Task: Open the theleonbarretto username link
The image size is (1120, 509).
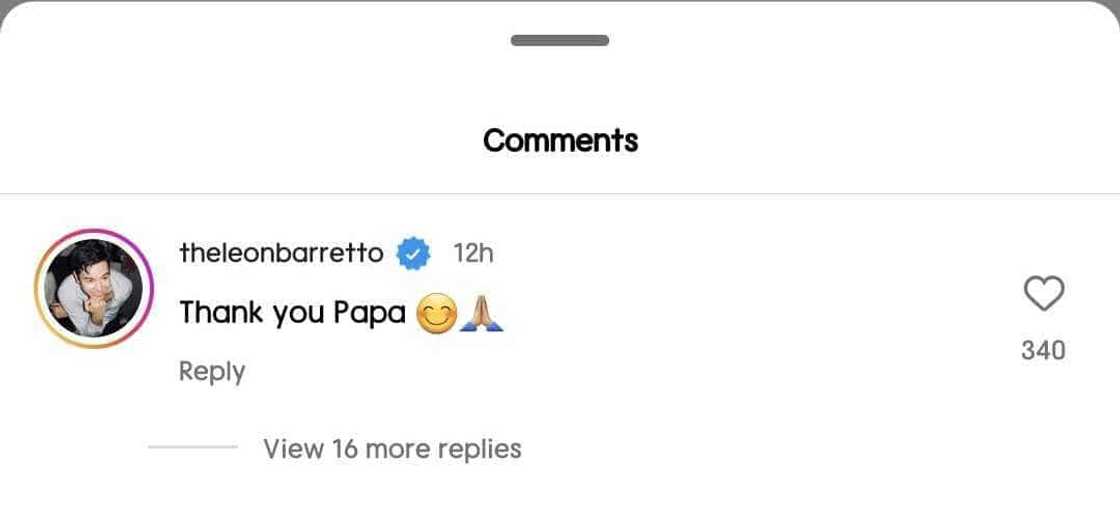Action: (281, 254)
